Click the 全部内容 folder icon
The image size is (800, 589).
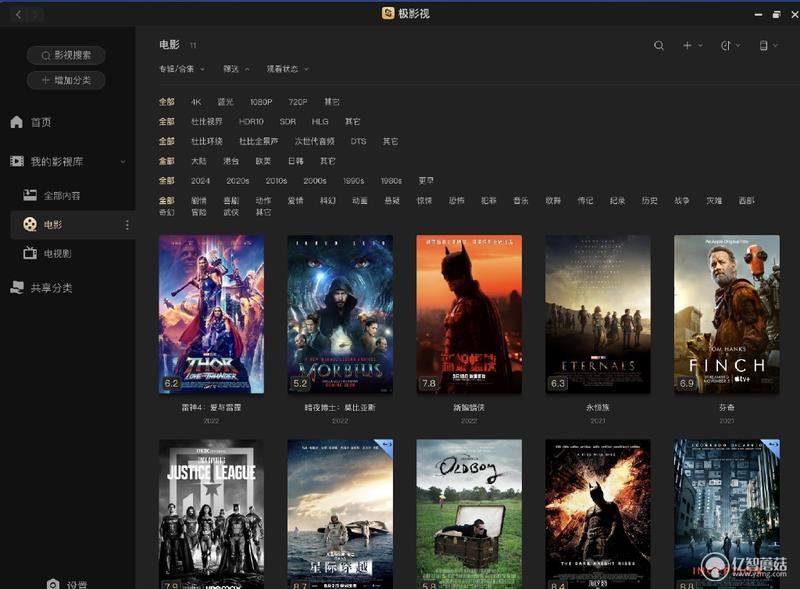click(x=30, y=195)
